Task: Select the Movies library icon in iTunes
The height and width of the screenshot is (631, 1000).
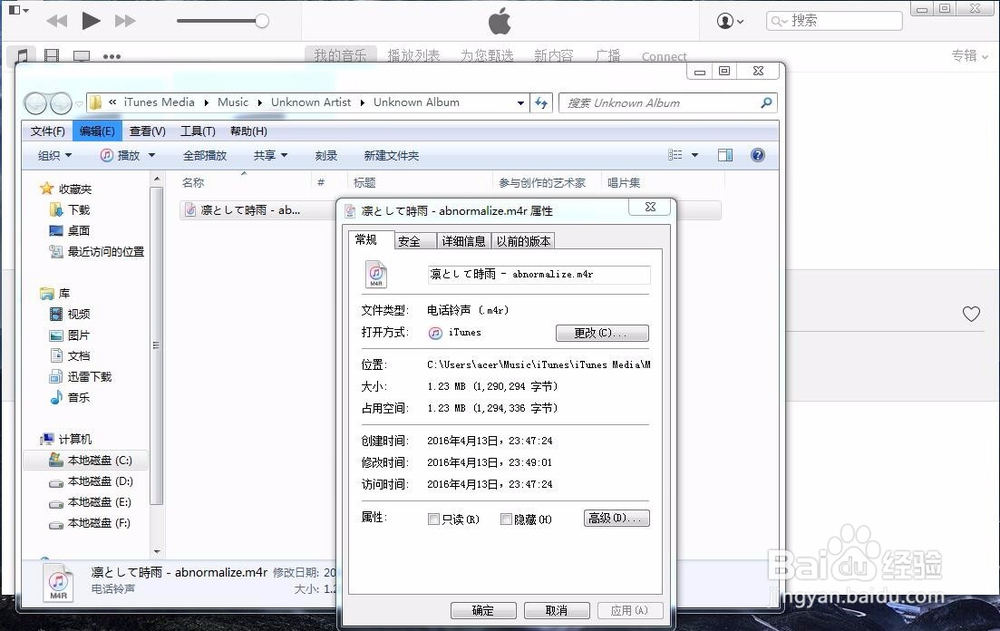Action: point(52,56)
